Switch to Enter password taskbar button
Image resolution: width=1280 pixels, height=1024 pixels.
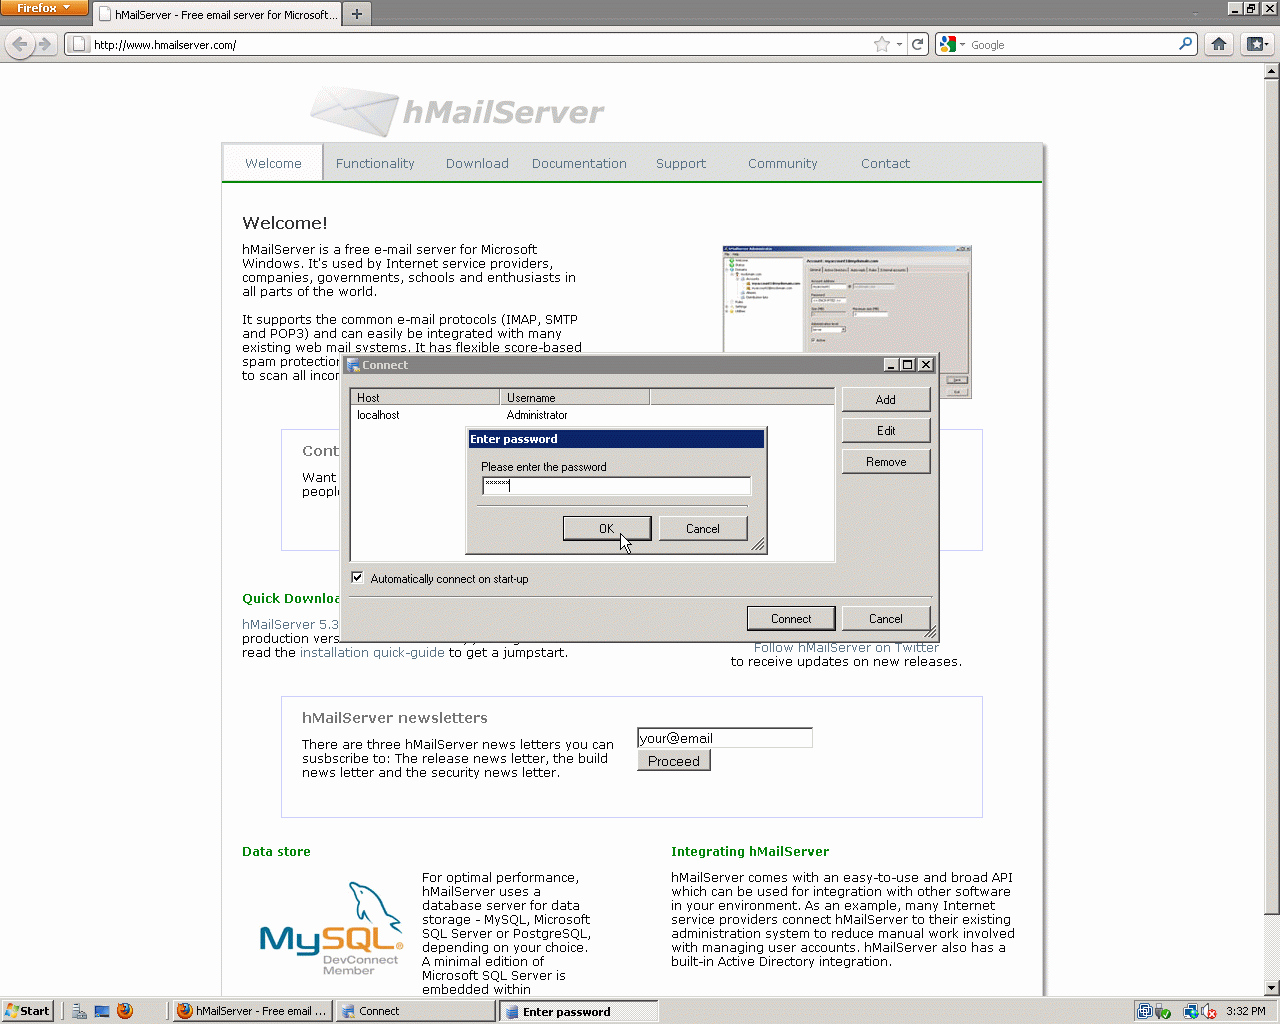pos(579,1011)
